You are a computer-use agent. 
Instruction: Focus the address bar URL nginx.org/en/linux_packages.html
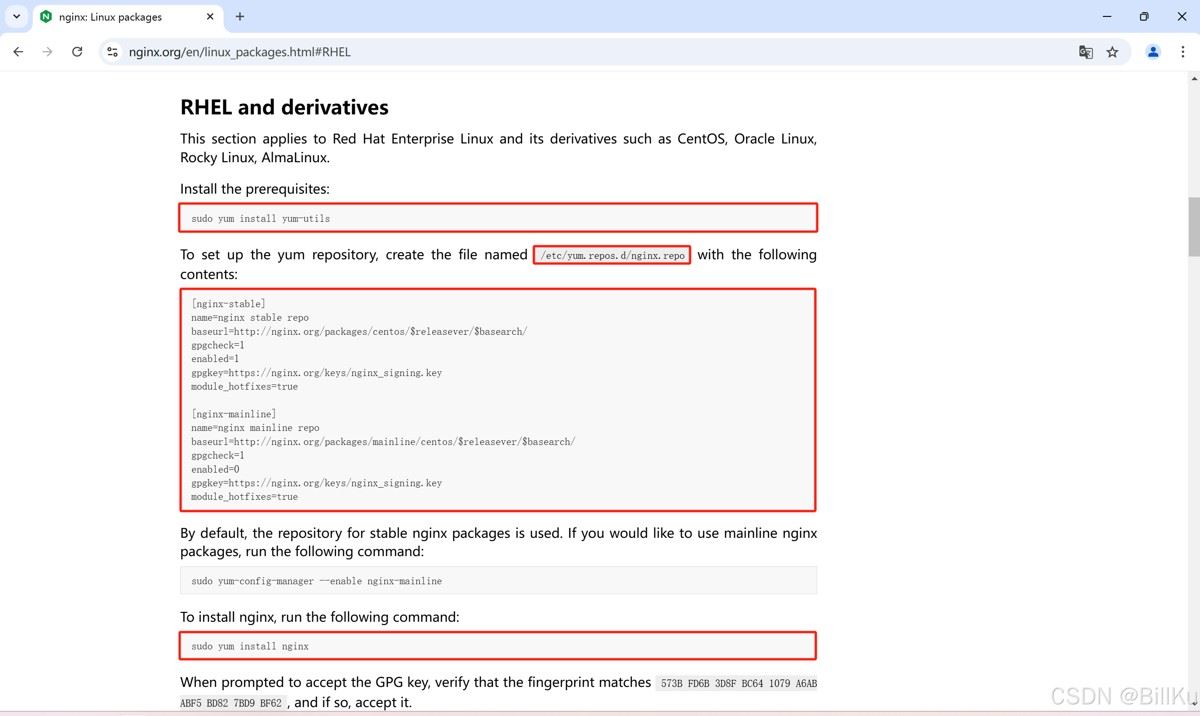pyautogui.click(x=240, y=52)
